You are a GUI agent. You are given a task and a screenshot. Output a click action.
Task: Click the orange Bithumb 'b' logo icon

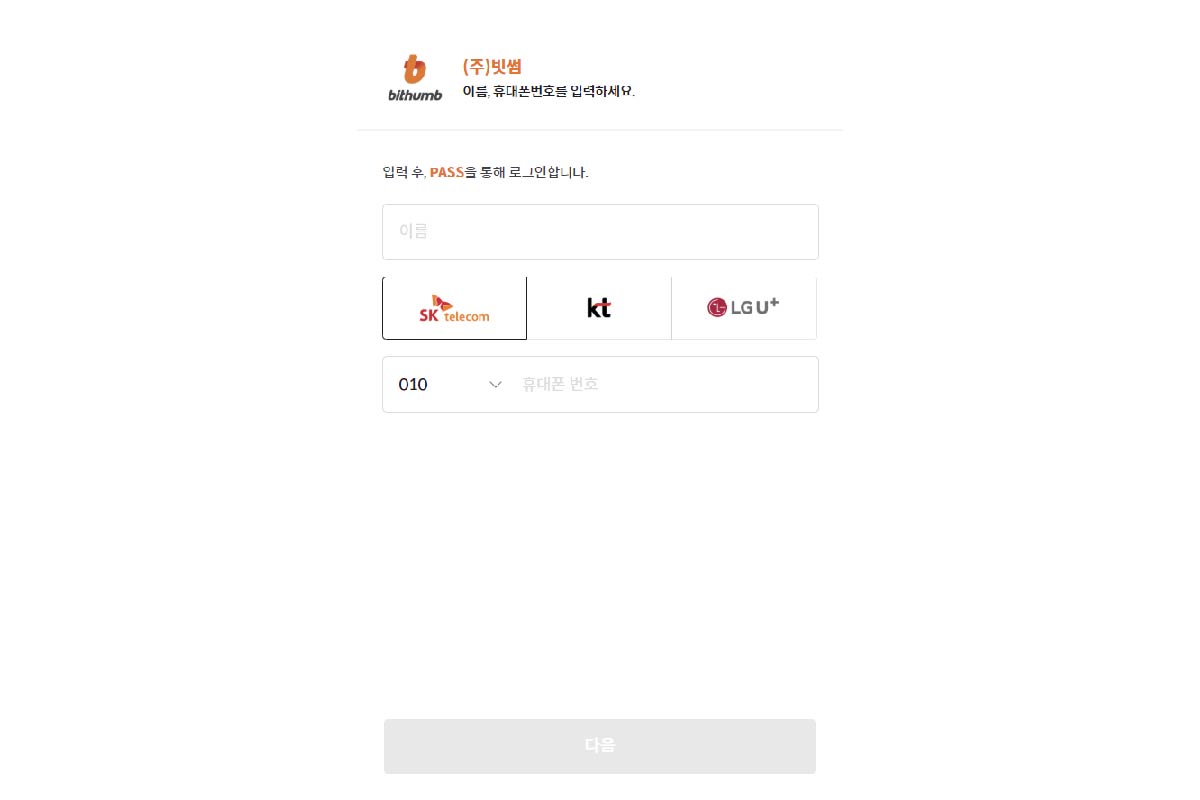tap(414, 69)
